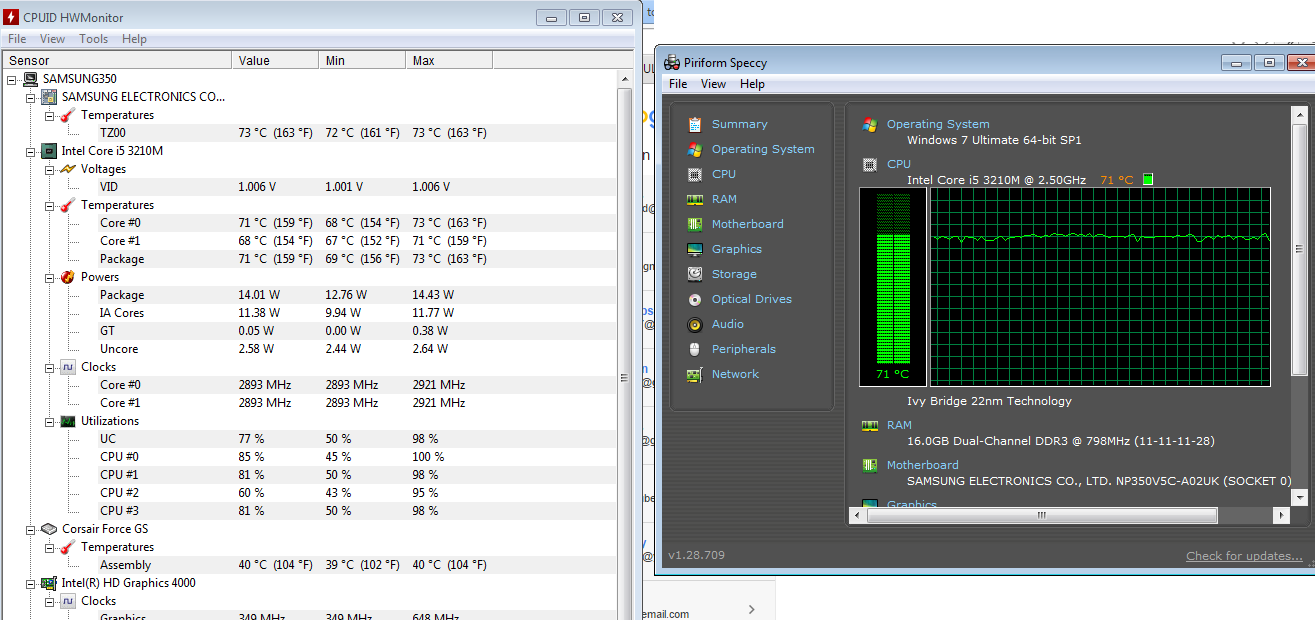Image resolution: width=1315 pixels, height=620 pixels.
Task: Click the Voltages node icon
Action: (x=68, y=169)
